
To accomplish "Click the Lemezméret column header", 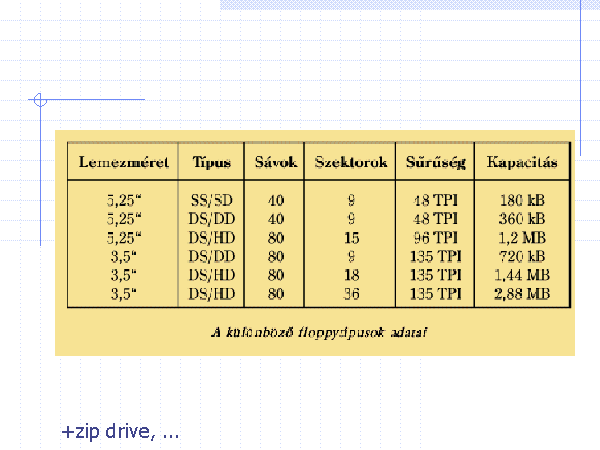I will click(x=123, y=162).
